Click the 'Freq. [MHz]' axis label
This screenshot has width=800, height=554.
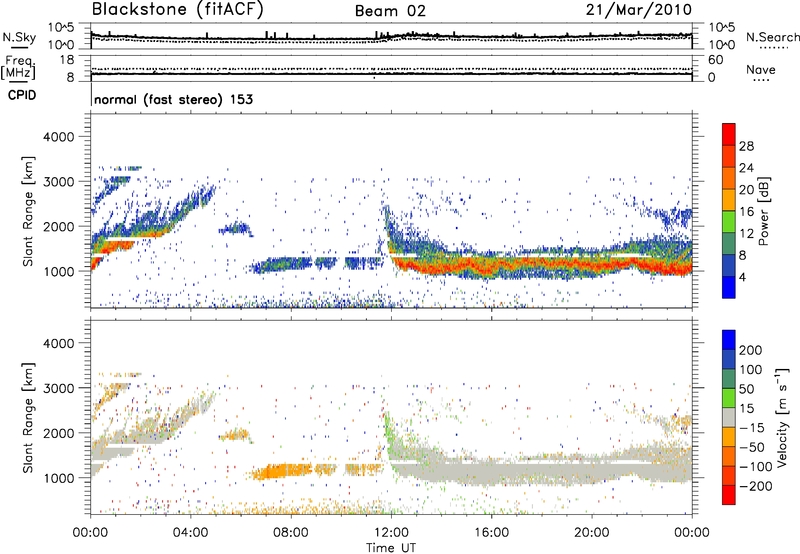click(18, 68)
